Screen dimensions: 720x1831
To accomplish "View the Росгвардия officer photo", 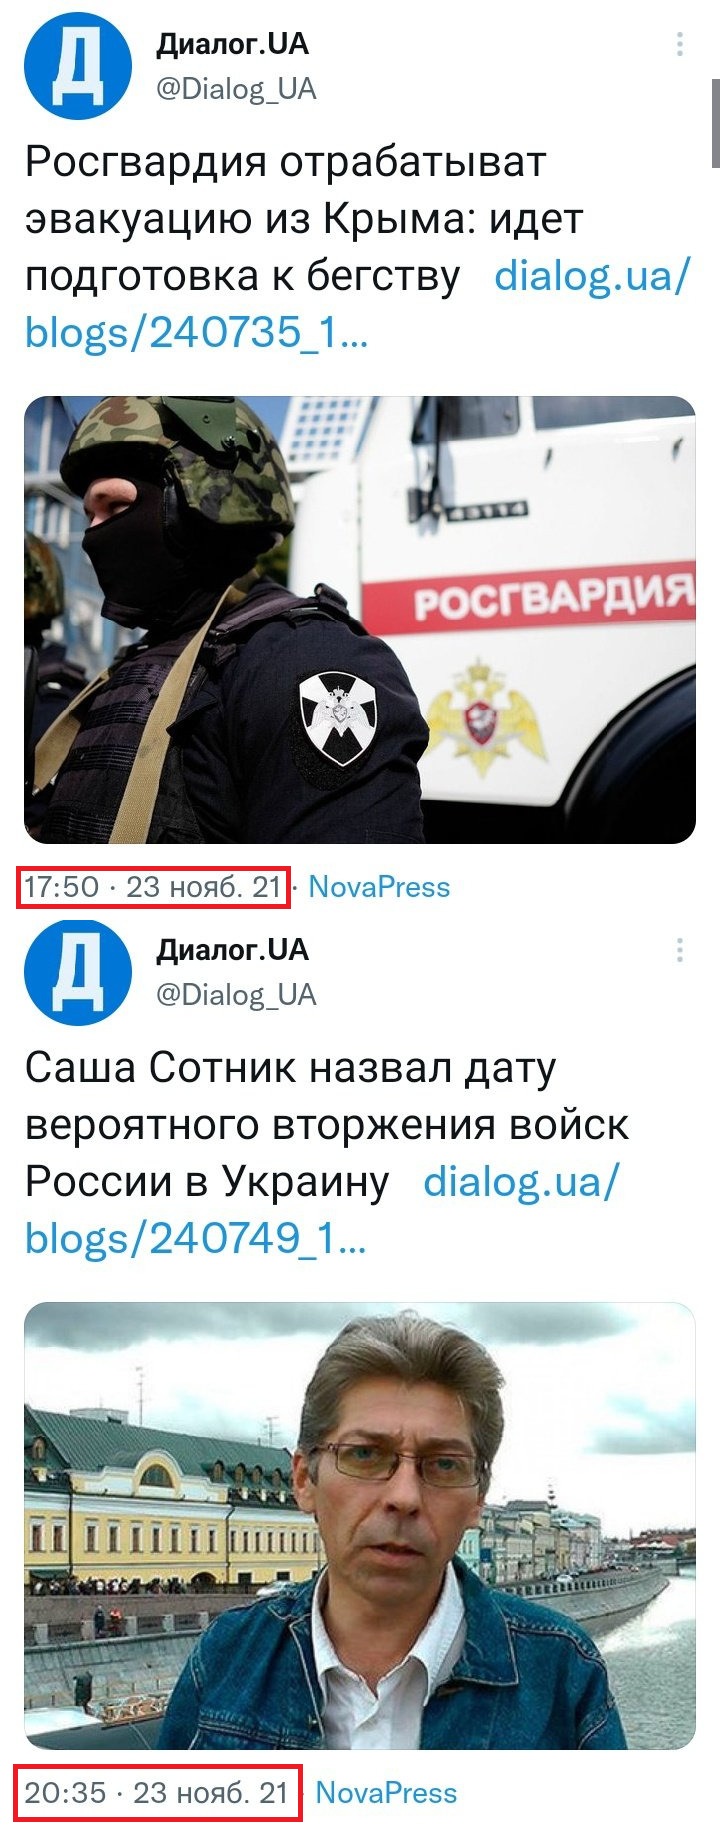I will click(x=360, y=619).
